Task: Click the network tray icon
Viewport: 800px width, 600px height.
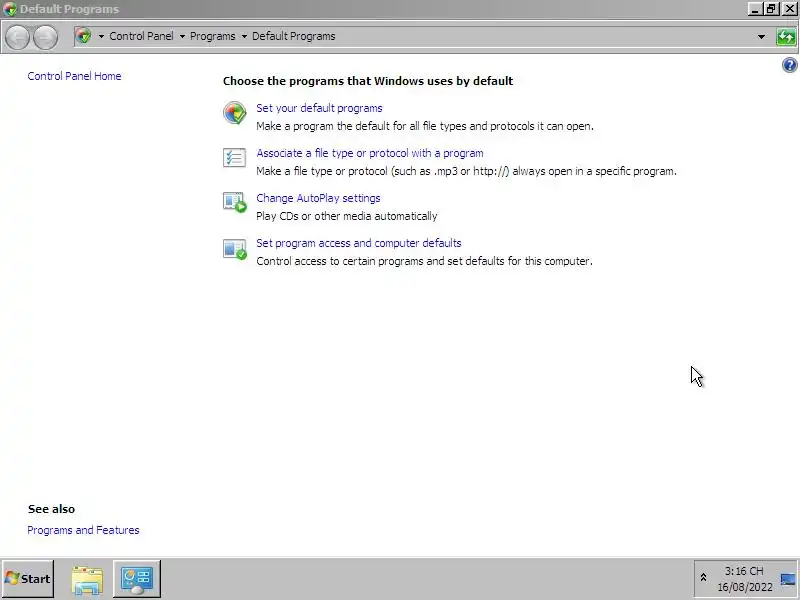Action: (788, 579)
